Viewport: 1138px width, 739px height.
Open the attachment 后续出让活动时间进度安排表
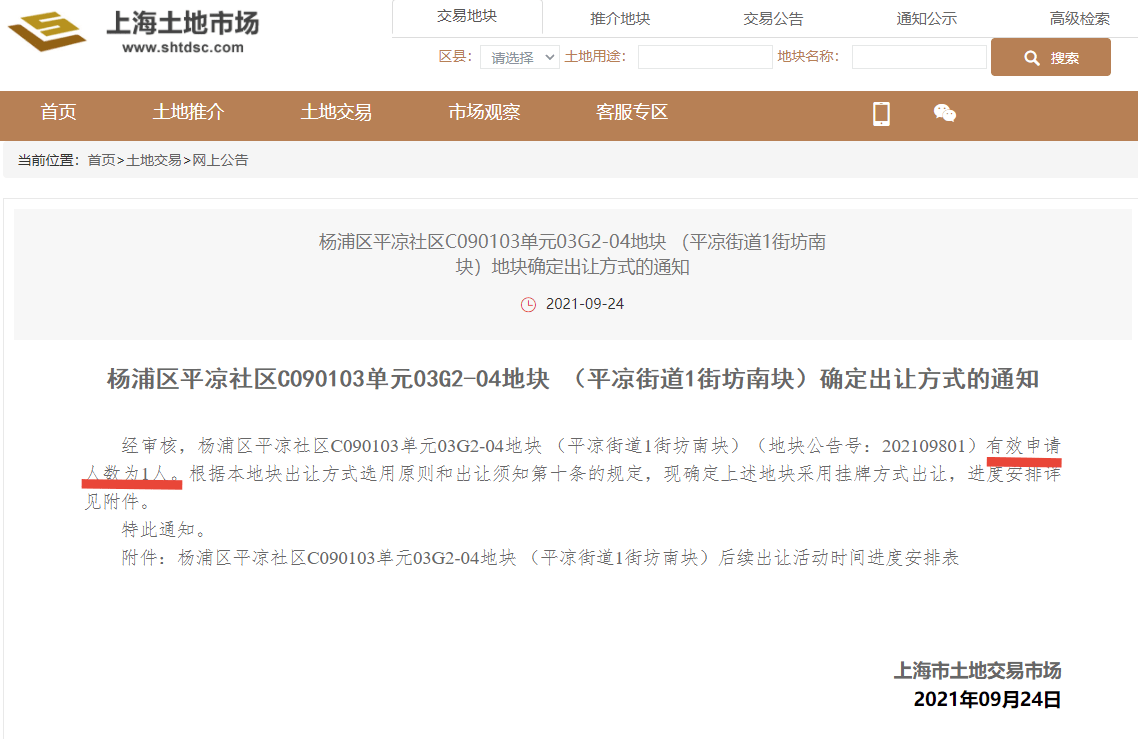pos(568,558)
